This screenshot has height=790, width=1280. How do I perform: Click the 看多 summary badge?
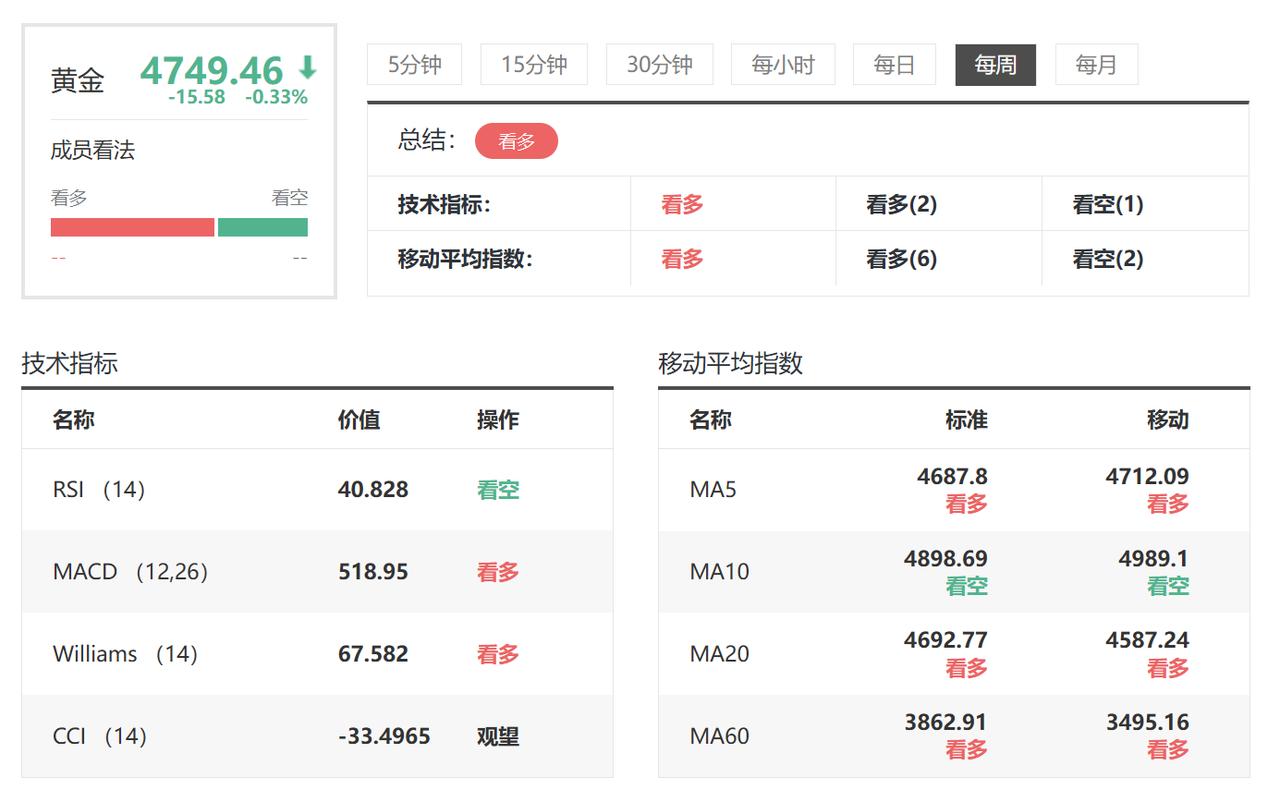click(x=517, y=141)
